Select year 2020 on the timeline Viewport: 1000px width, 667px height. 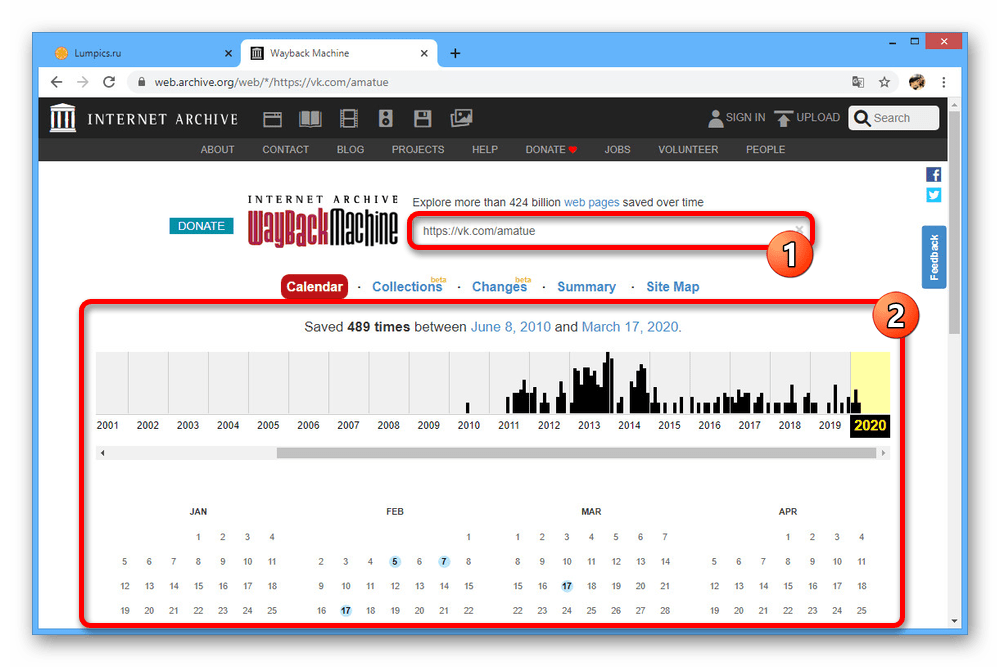pyautogui.click(x=870, y=425)
